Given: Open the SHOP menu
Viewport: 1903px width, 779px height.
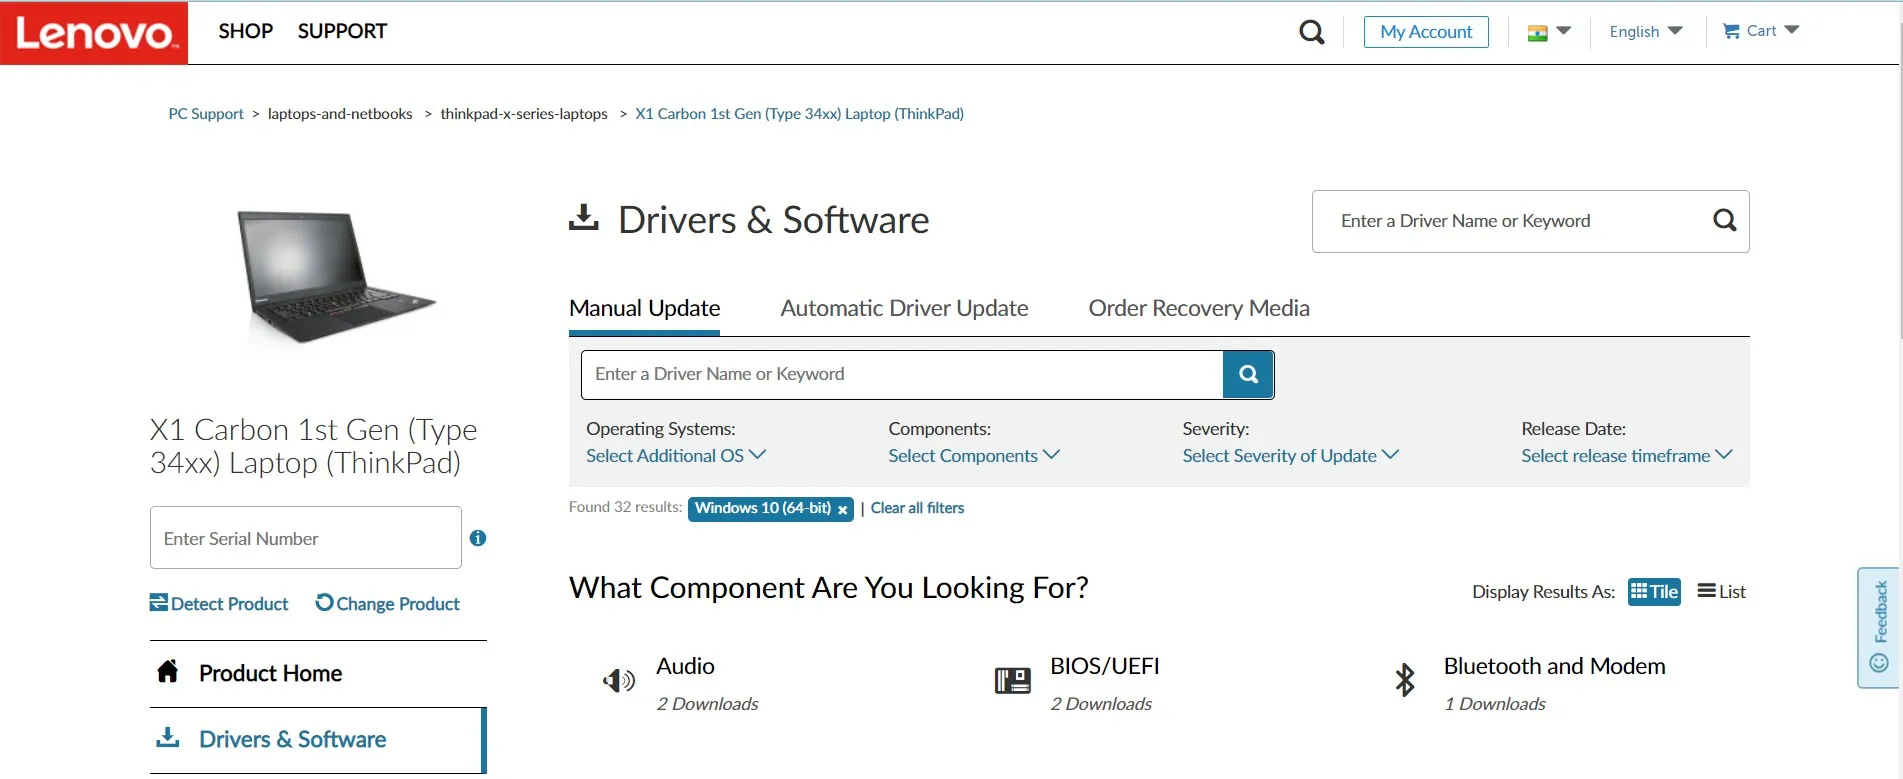Looking at the screenshot, I should 245,31.
